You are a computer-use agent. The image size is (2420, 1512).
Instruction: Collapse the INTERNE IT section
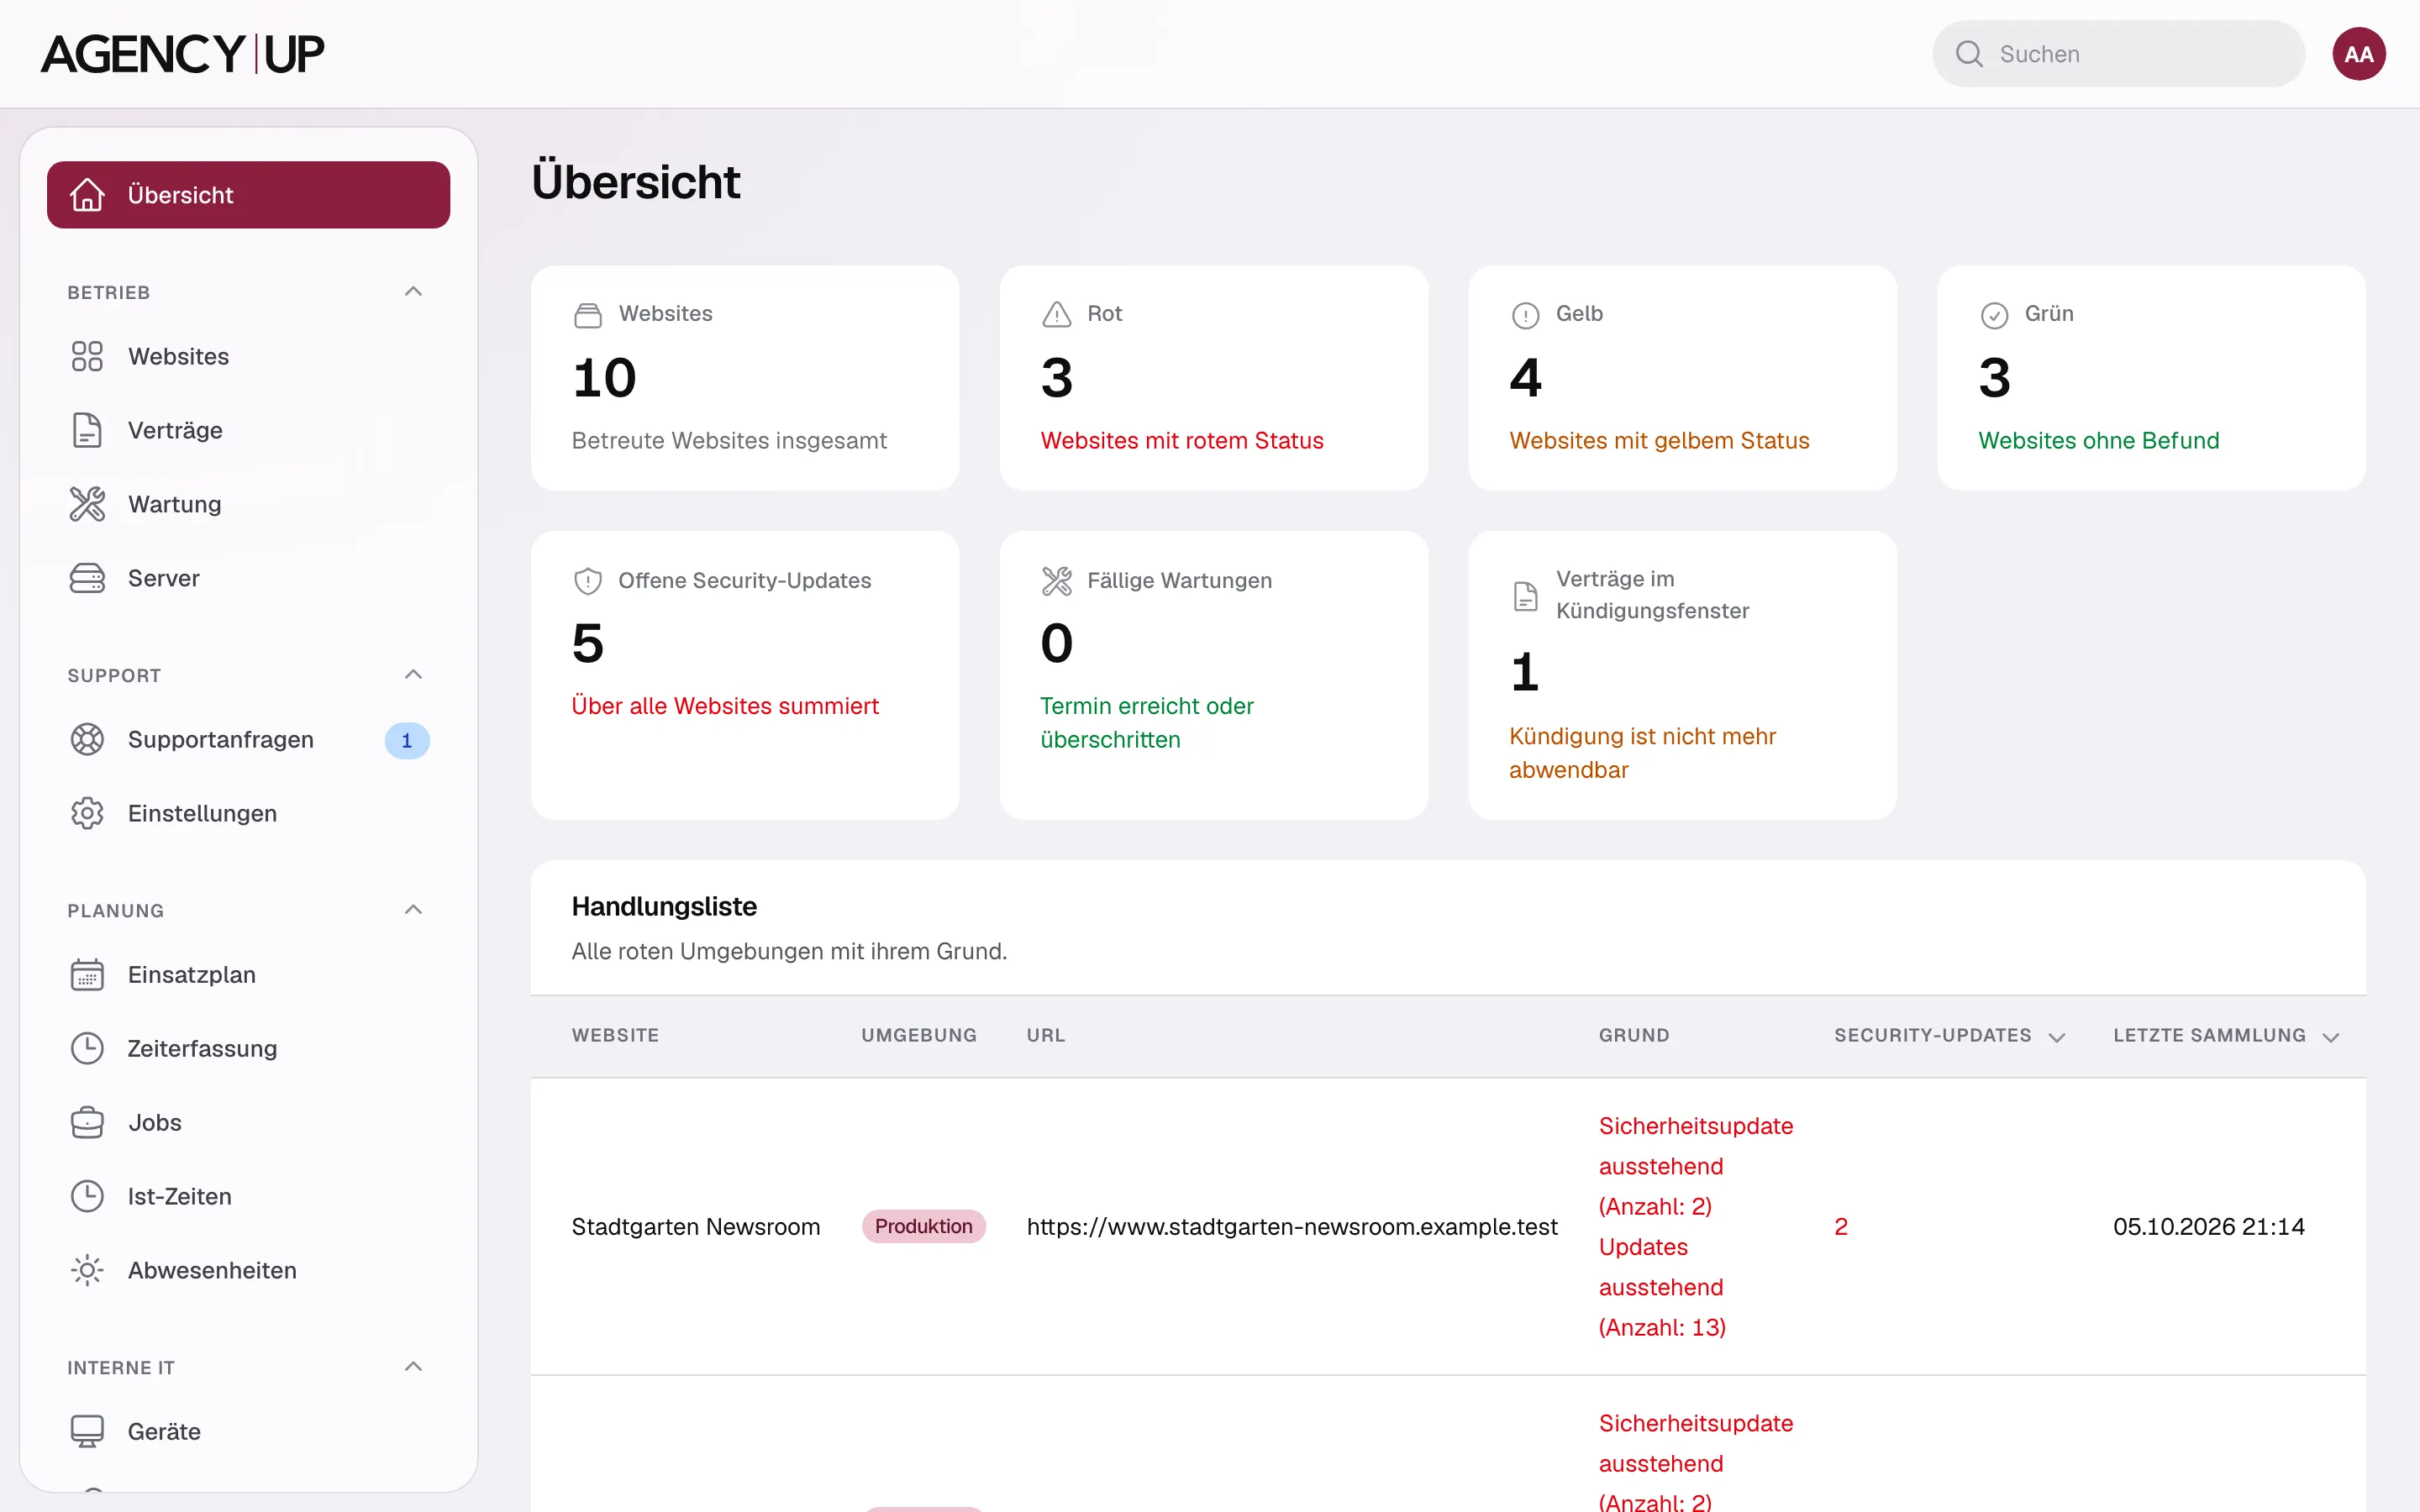413,1367
